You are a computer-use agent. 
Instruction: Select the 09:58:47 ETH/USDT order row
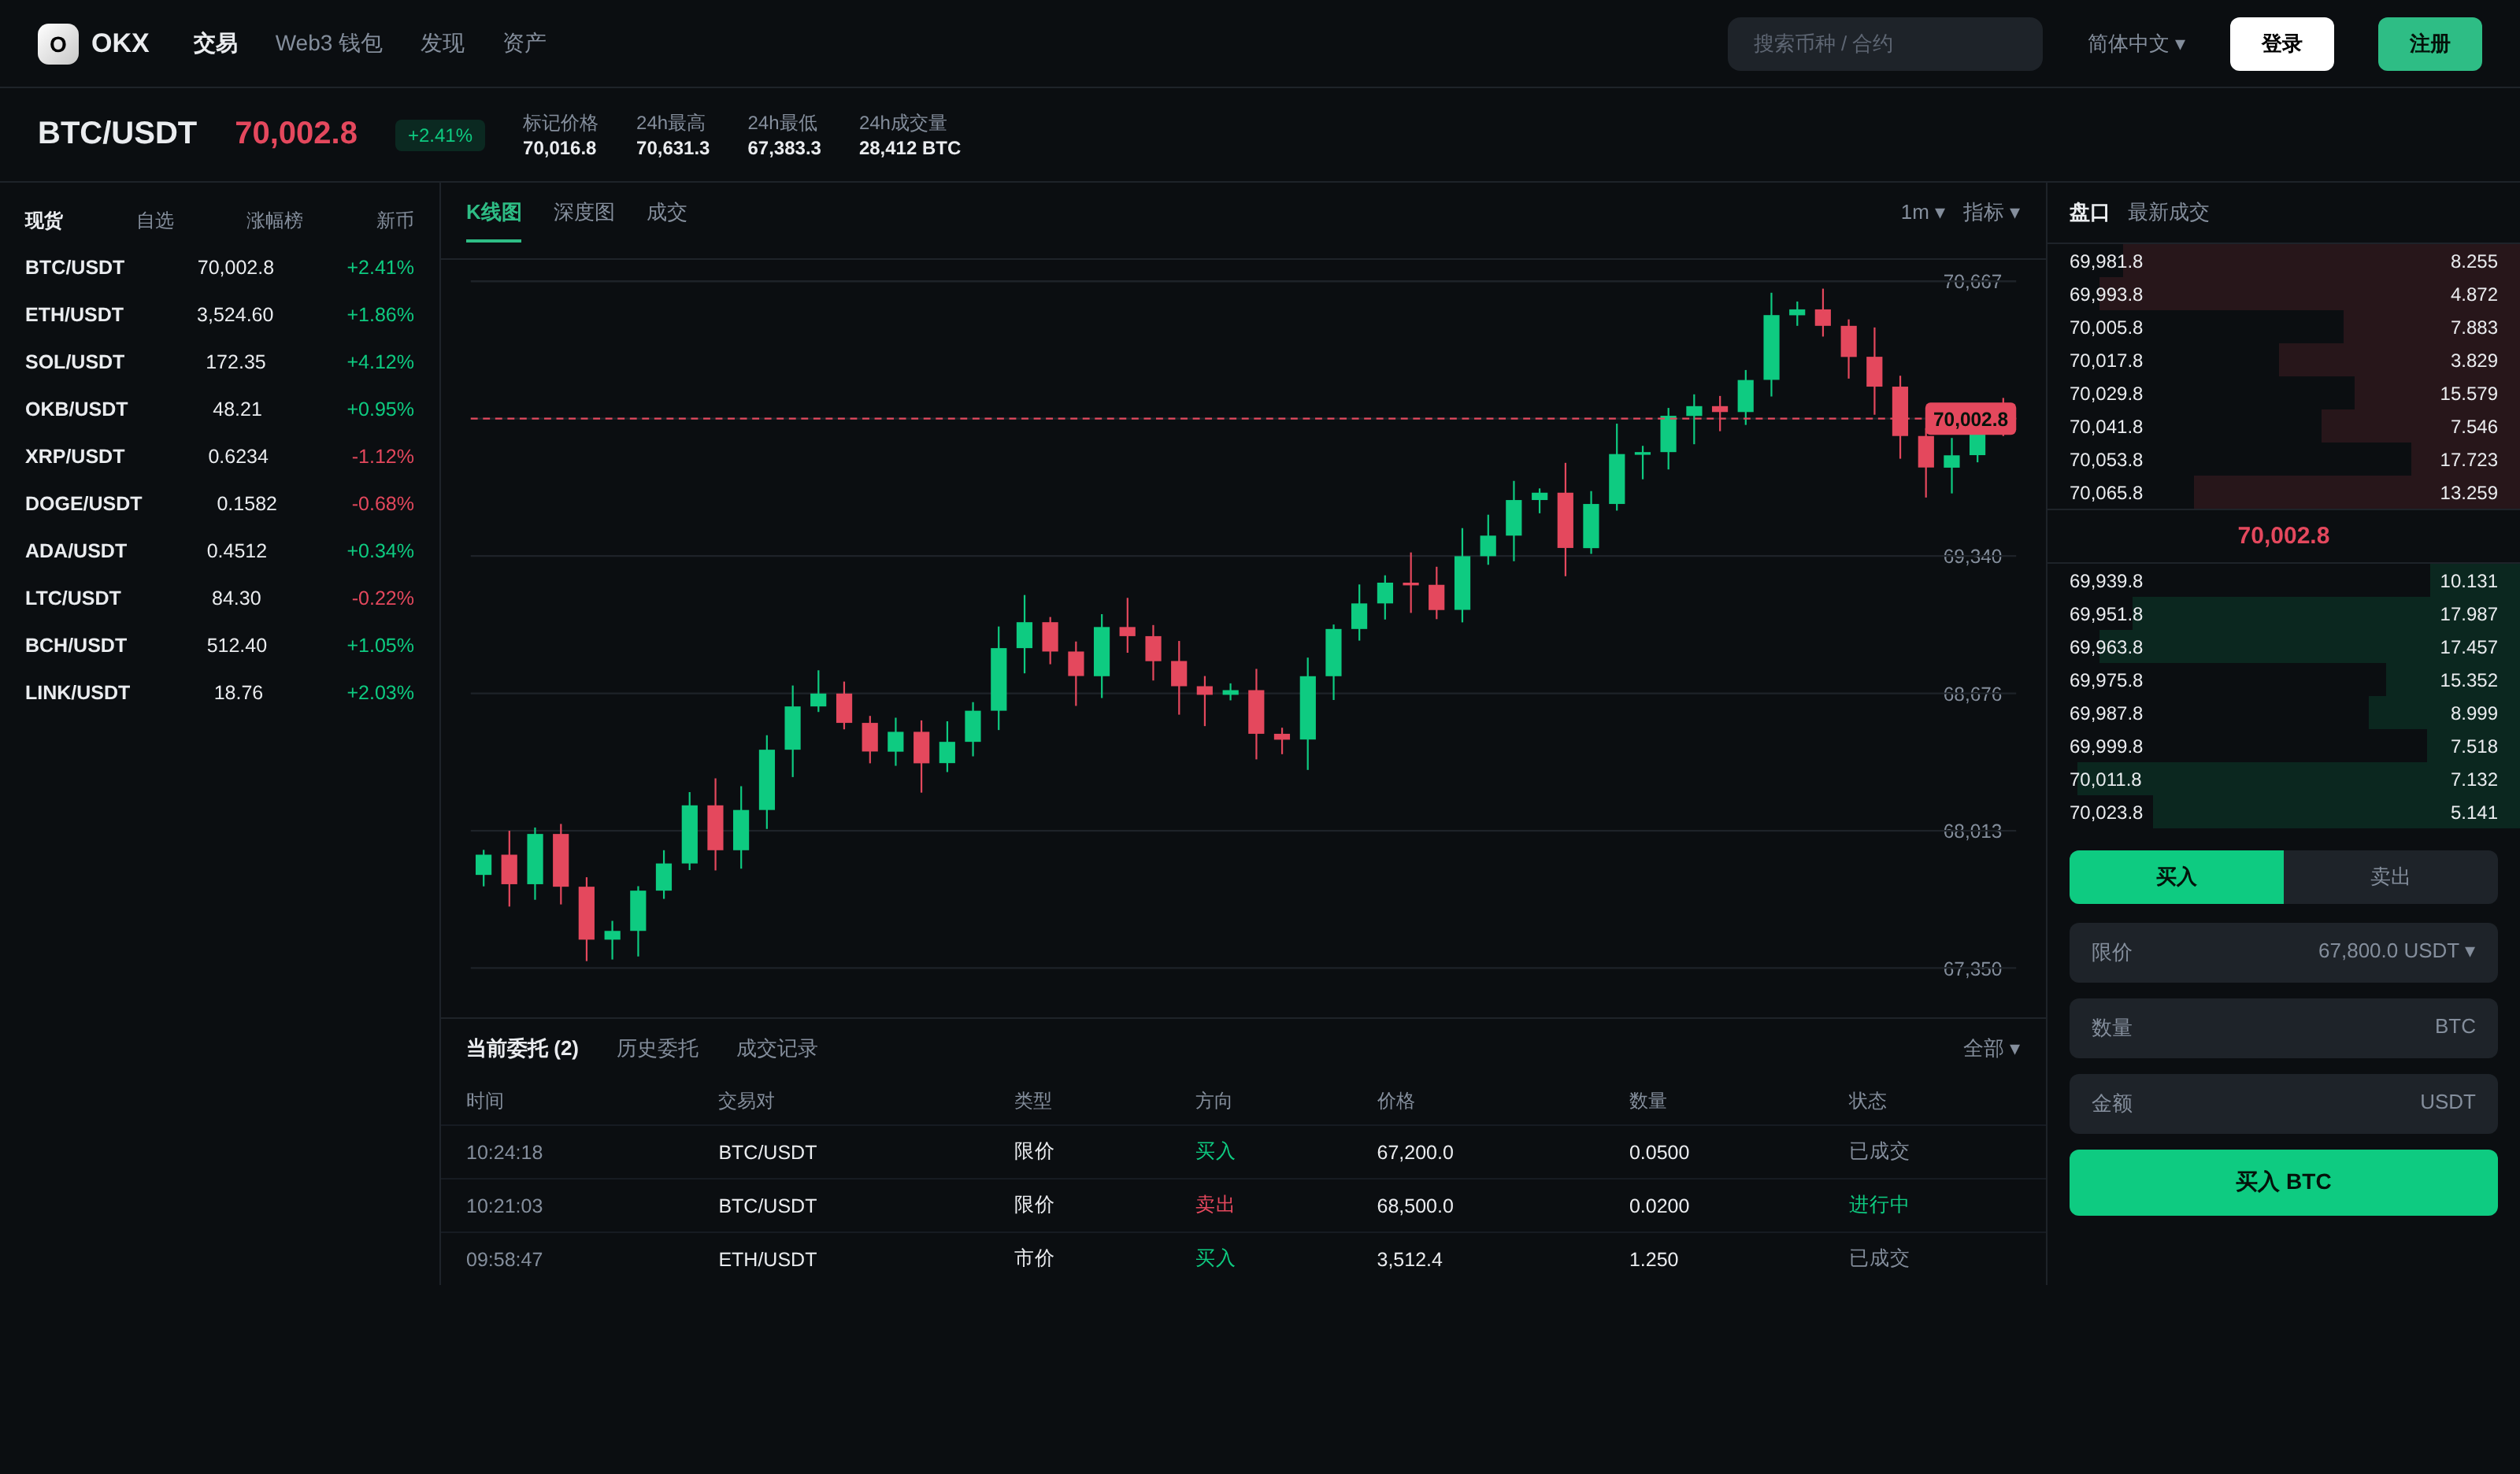pos(1243,1259)
